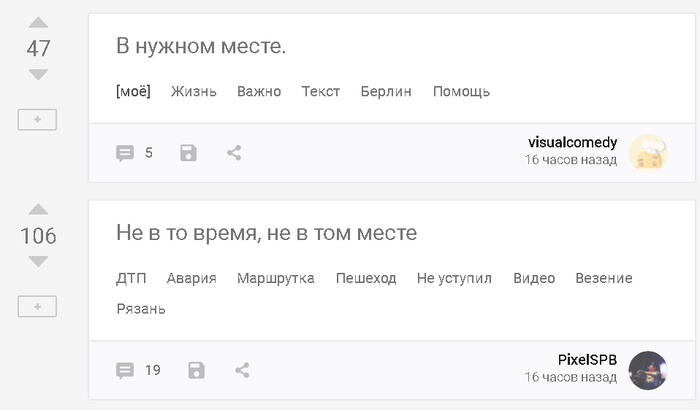Open the 19 comments of PixelSPB's post
Screen dimensions: 700x410
138,370
